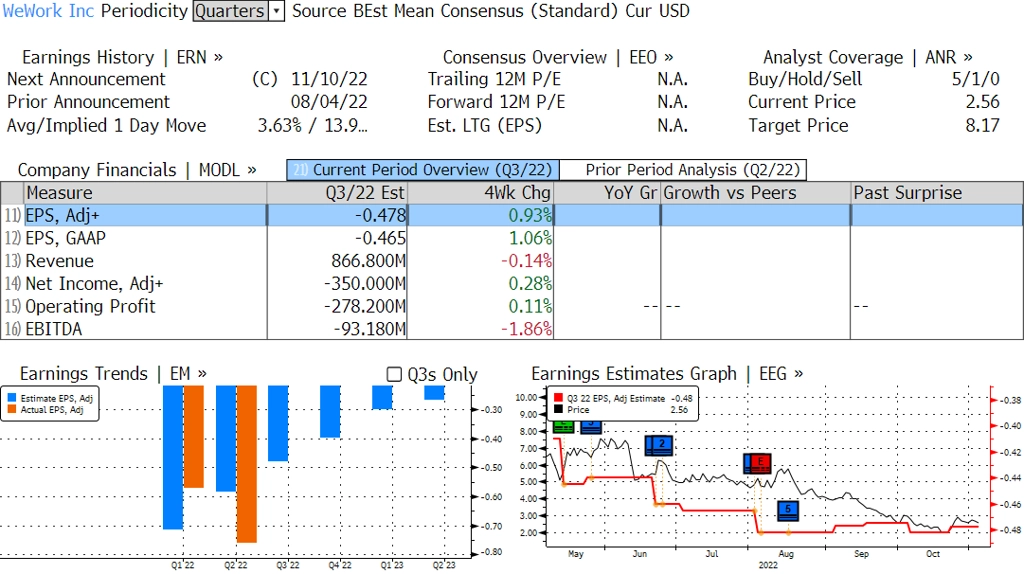
Task: Click orange Actual EPS, Adj legend swatch
Action: click(12, 409)
